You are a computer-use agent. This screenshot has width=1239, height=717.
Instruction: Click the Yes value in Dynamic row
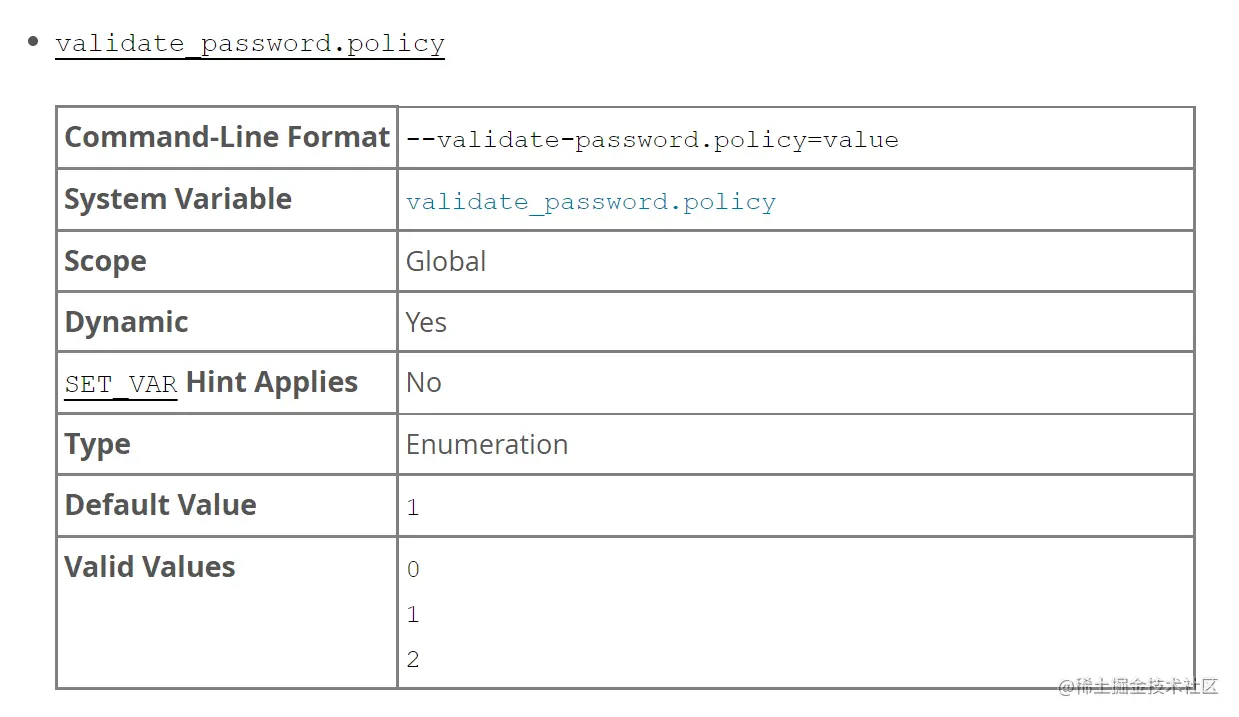pyautogui.click(x=426, y=322)
